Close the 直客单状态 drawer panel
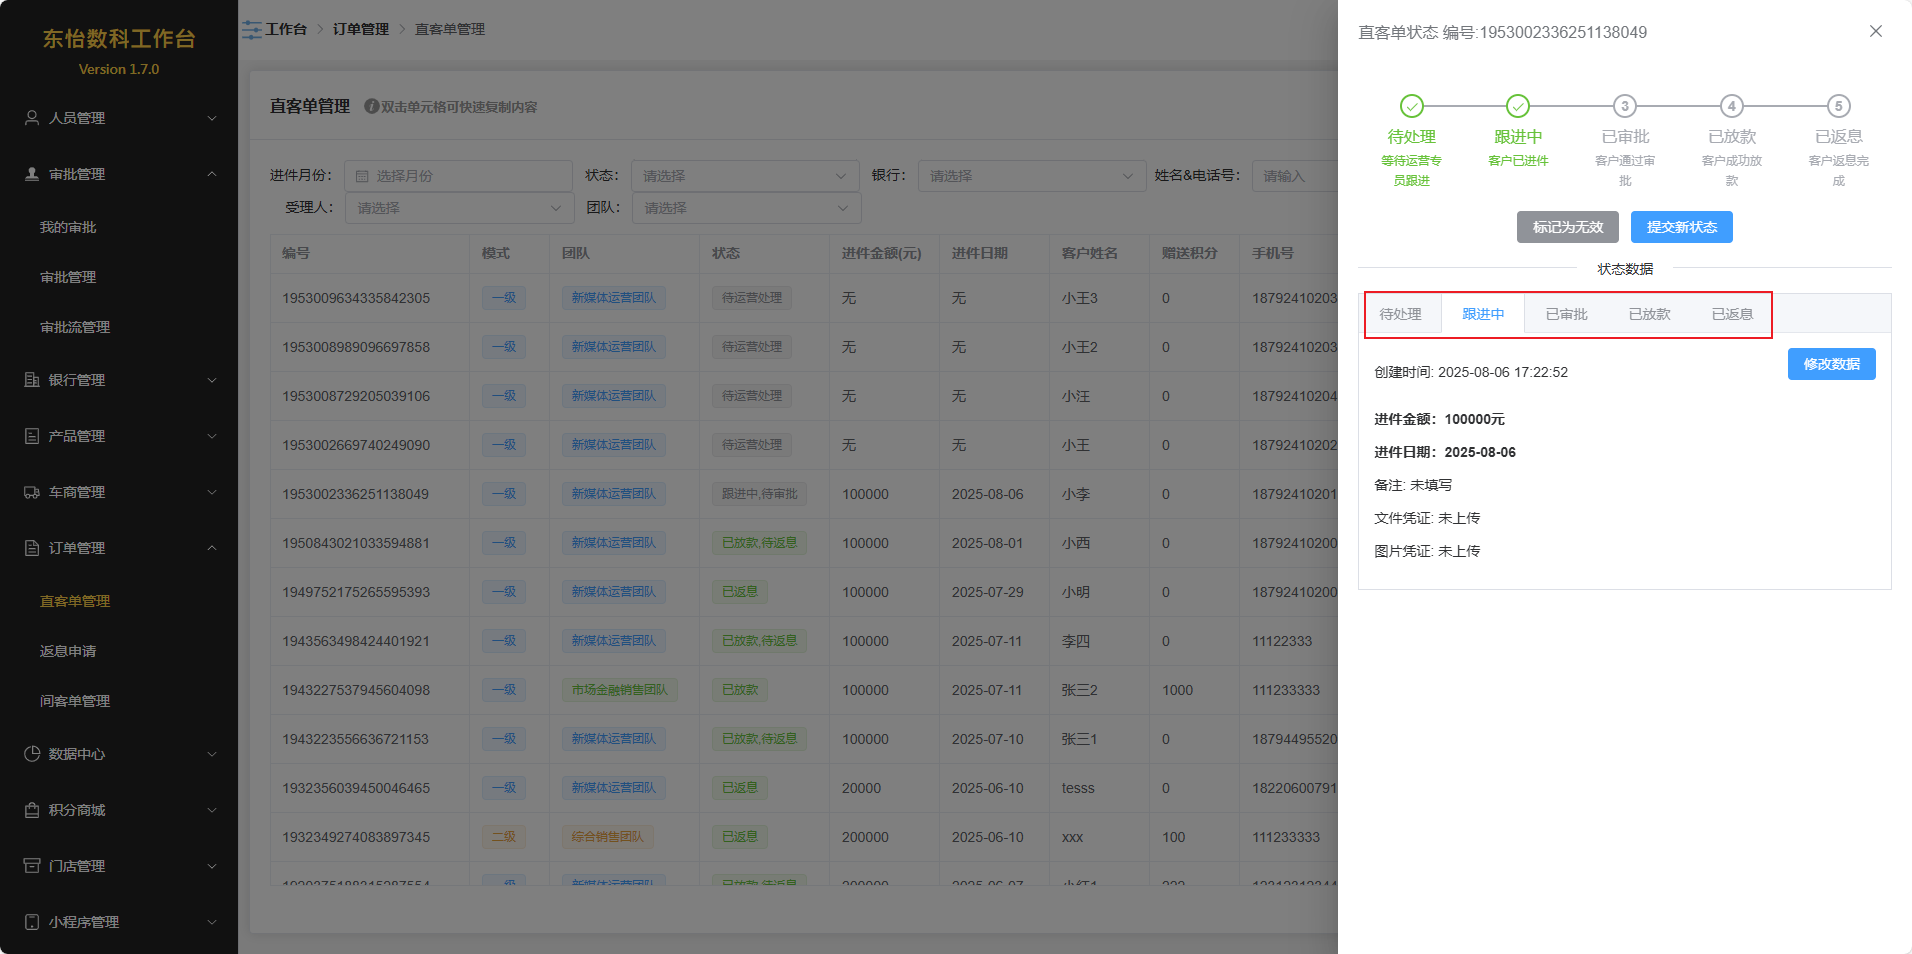 (x=1875, y=31)
